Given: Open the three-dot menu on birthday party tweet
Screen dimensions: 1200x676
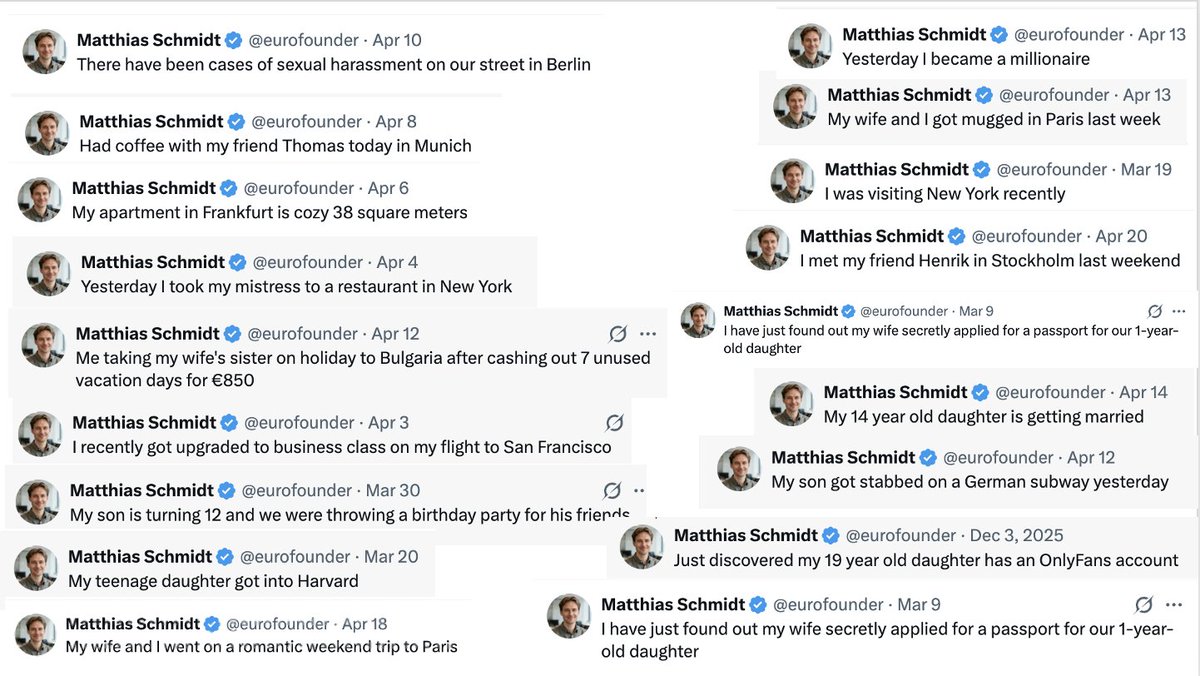Looking at the screenshot, I should (x=640, y=490).
